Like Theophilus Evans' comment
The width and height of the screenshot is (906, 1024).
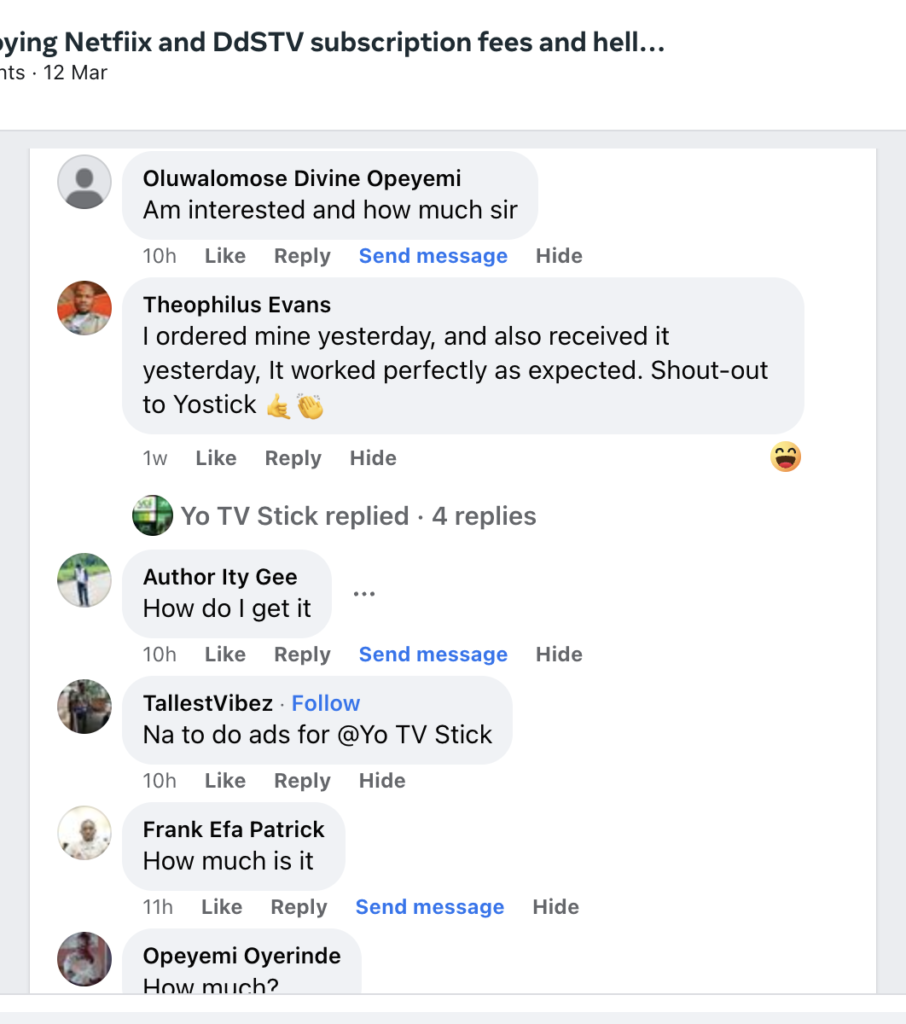(216, 458)
